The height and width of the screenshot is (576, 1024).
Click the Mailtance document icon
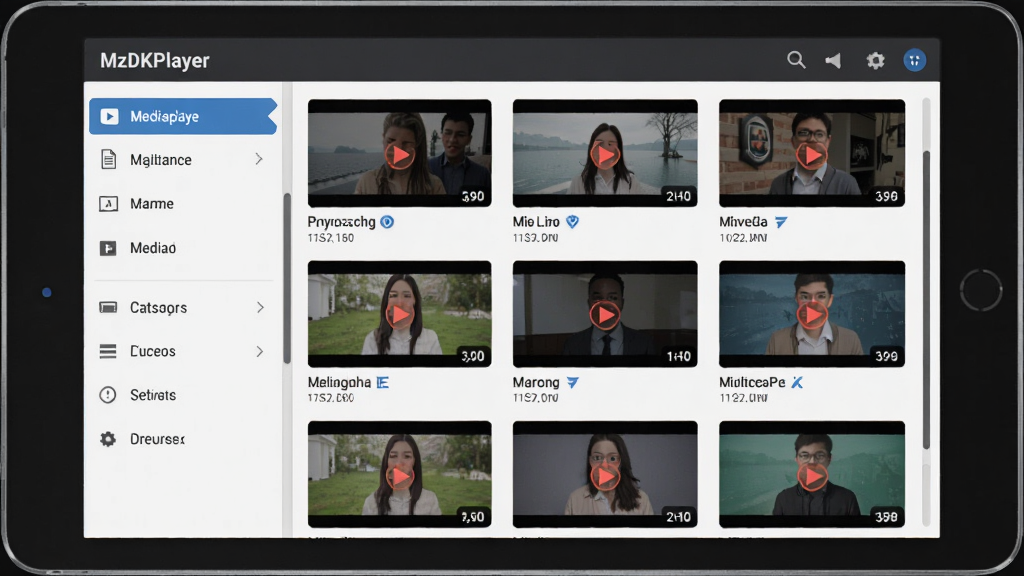(108, 159)
